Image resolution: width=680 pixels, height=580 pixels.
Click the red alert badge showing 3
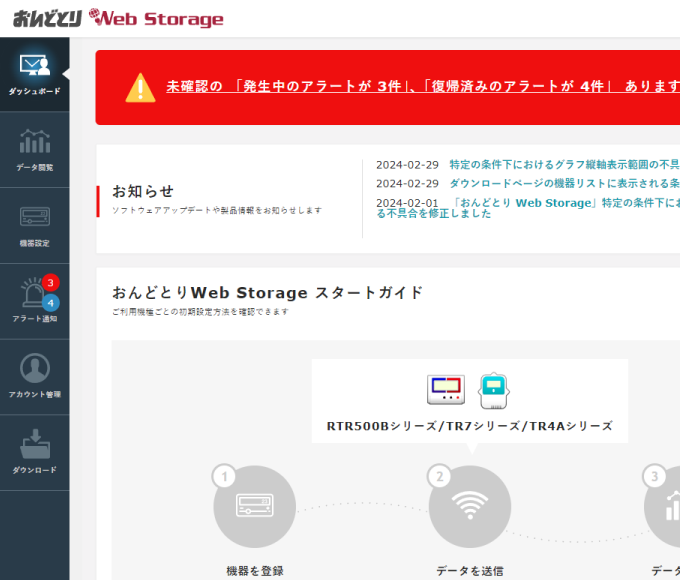[x=51, y=283]
